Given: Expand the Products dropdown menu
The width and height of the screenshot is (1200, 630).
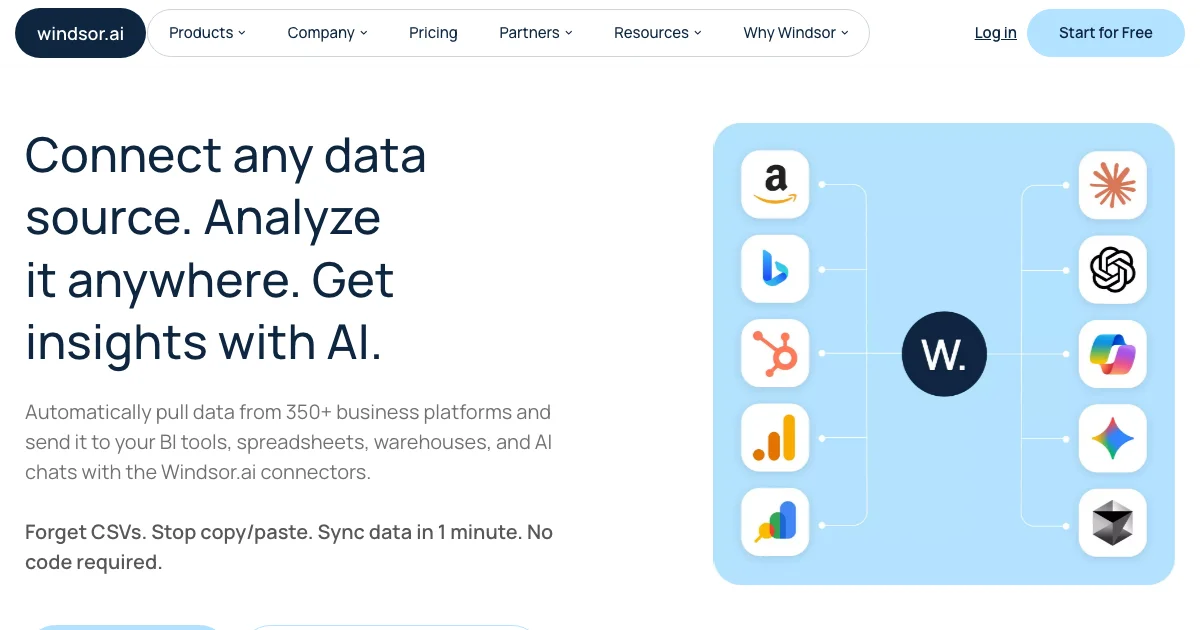Looking at the screenshot, I should pos(207,33).
